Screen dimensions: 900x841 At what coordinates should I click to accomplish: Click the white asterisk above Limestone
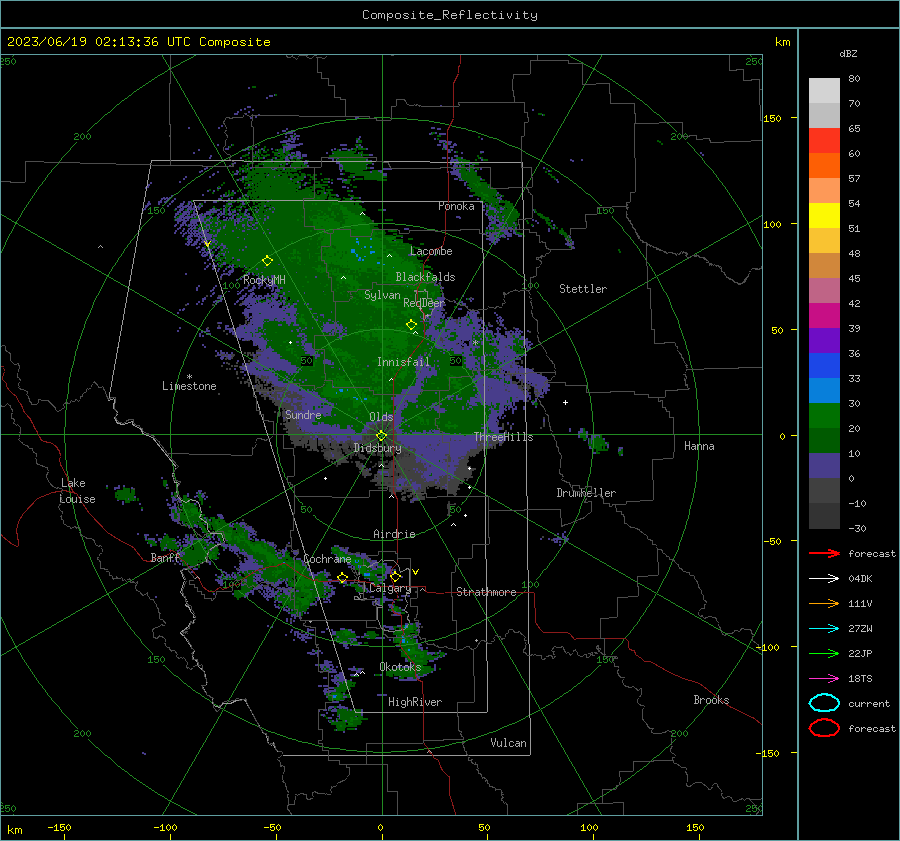189,377
